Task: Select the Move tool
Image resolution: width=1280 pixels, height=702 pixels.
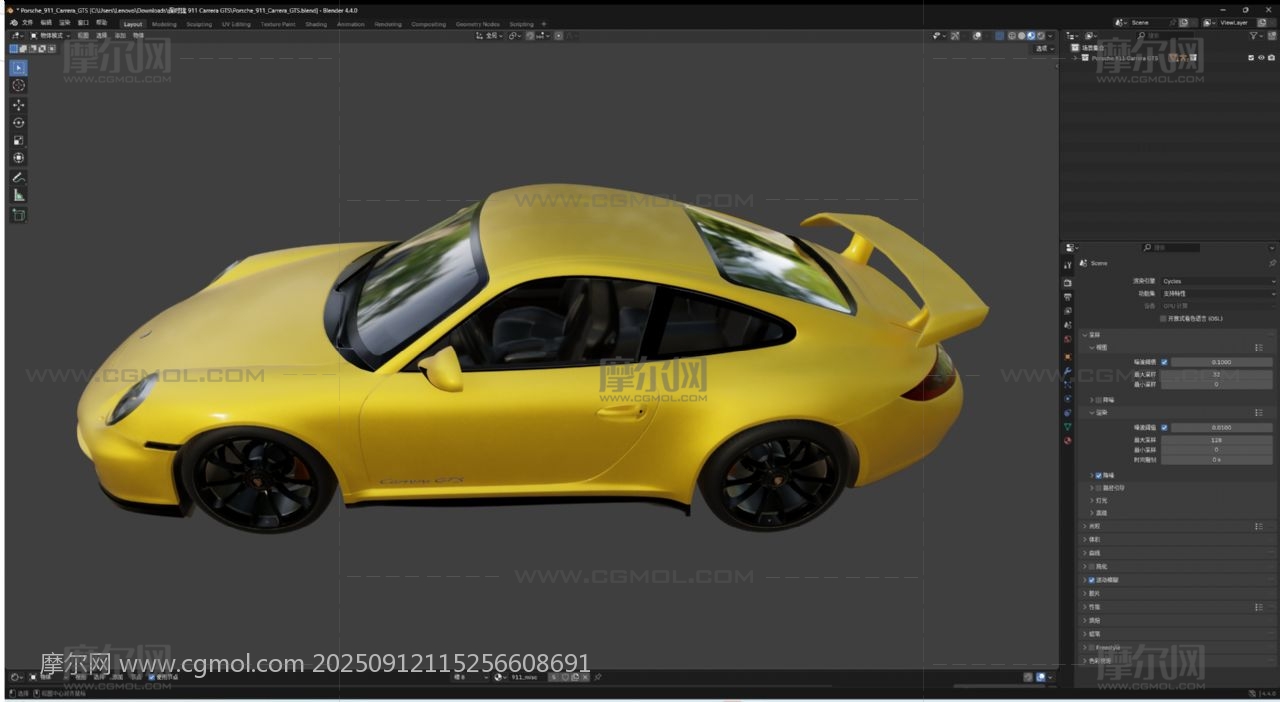Action: (x=19, y=104)
